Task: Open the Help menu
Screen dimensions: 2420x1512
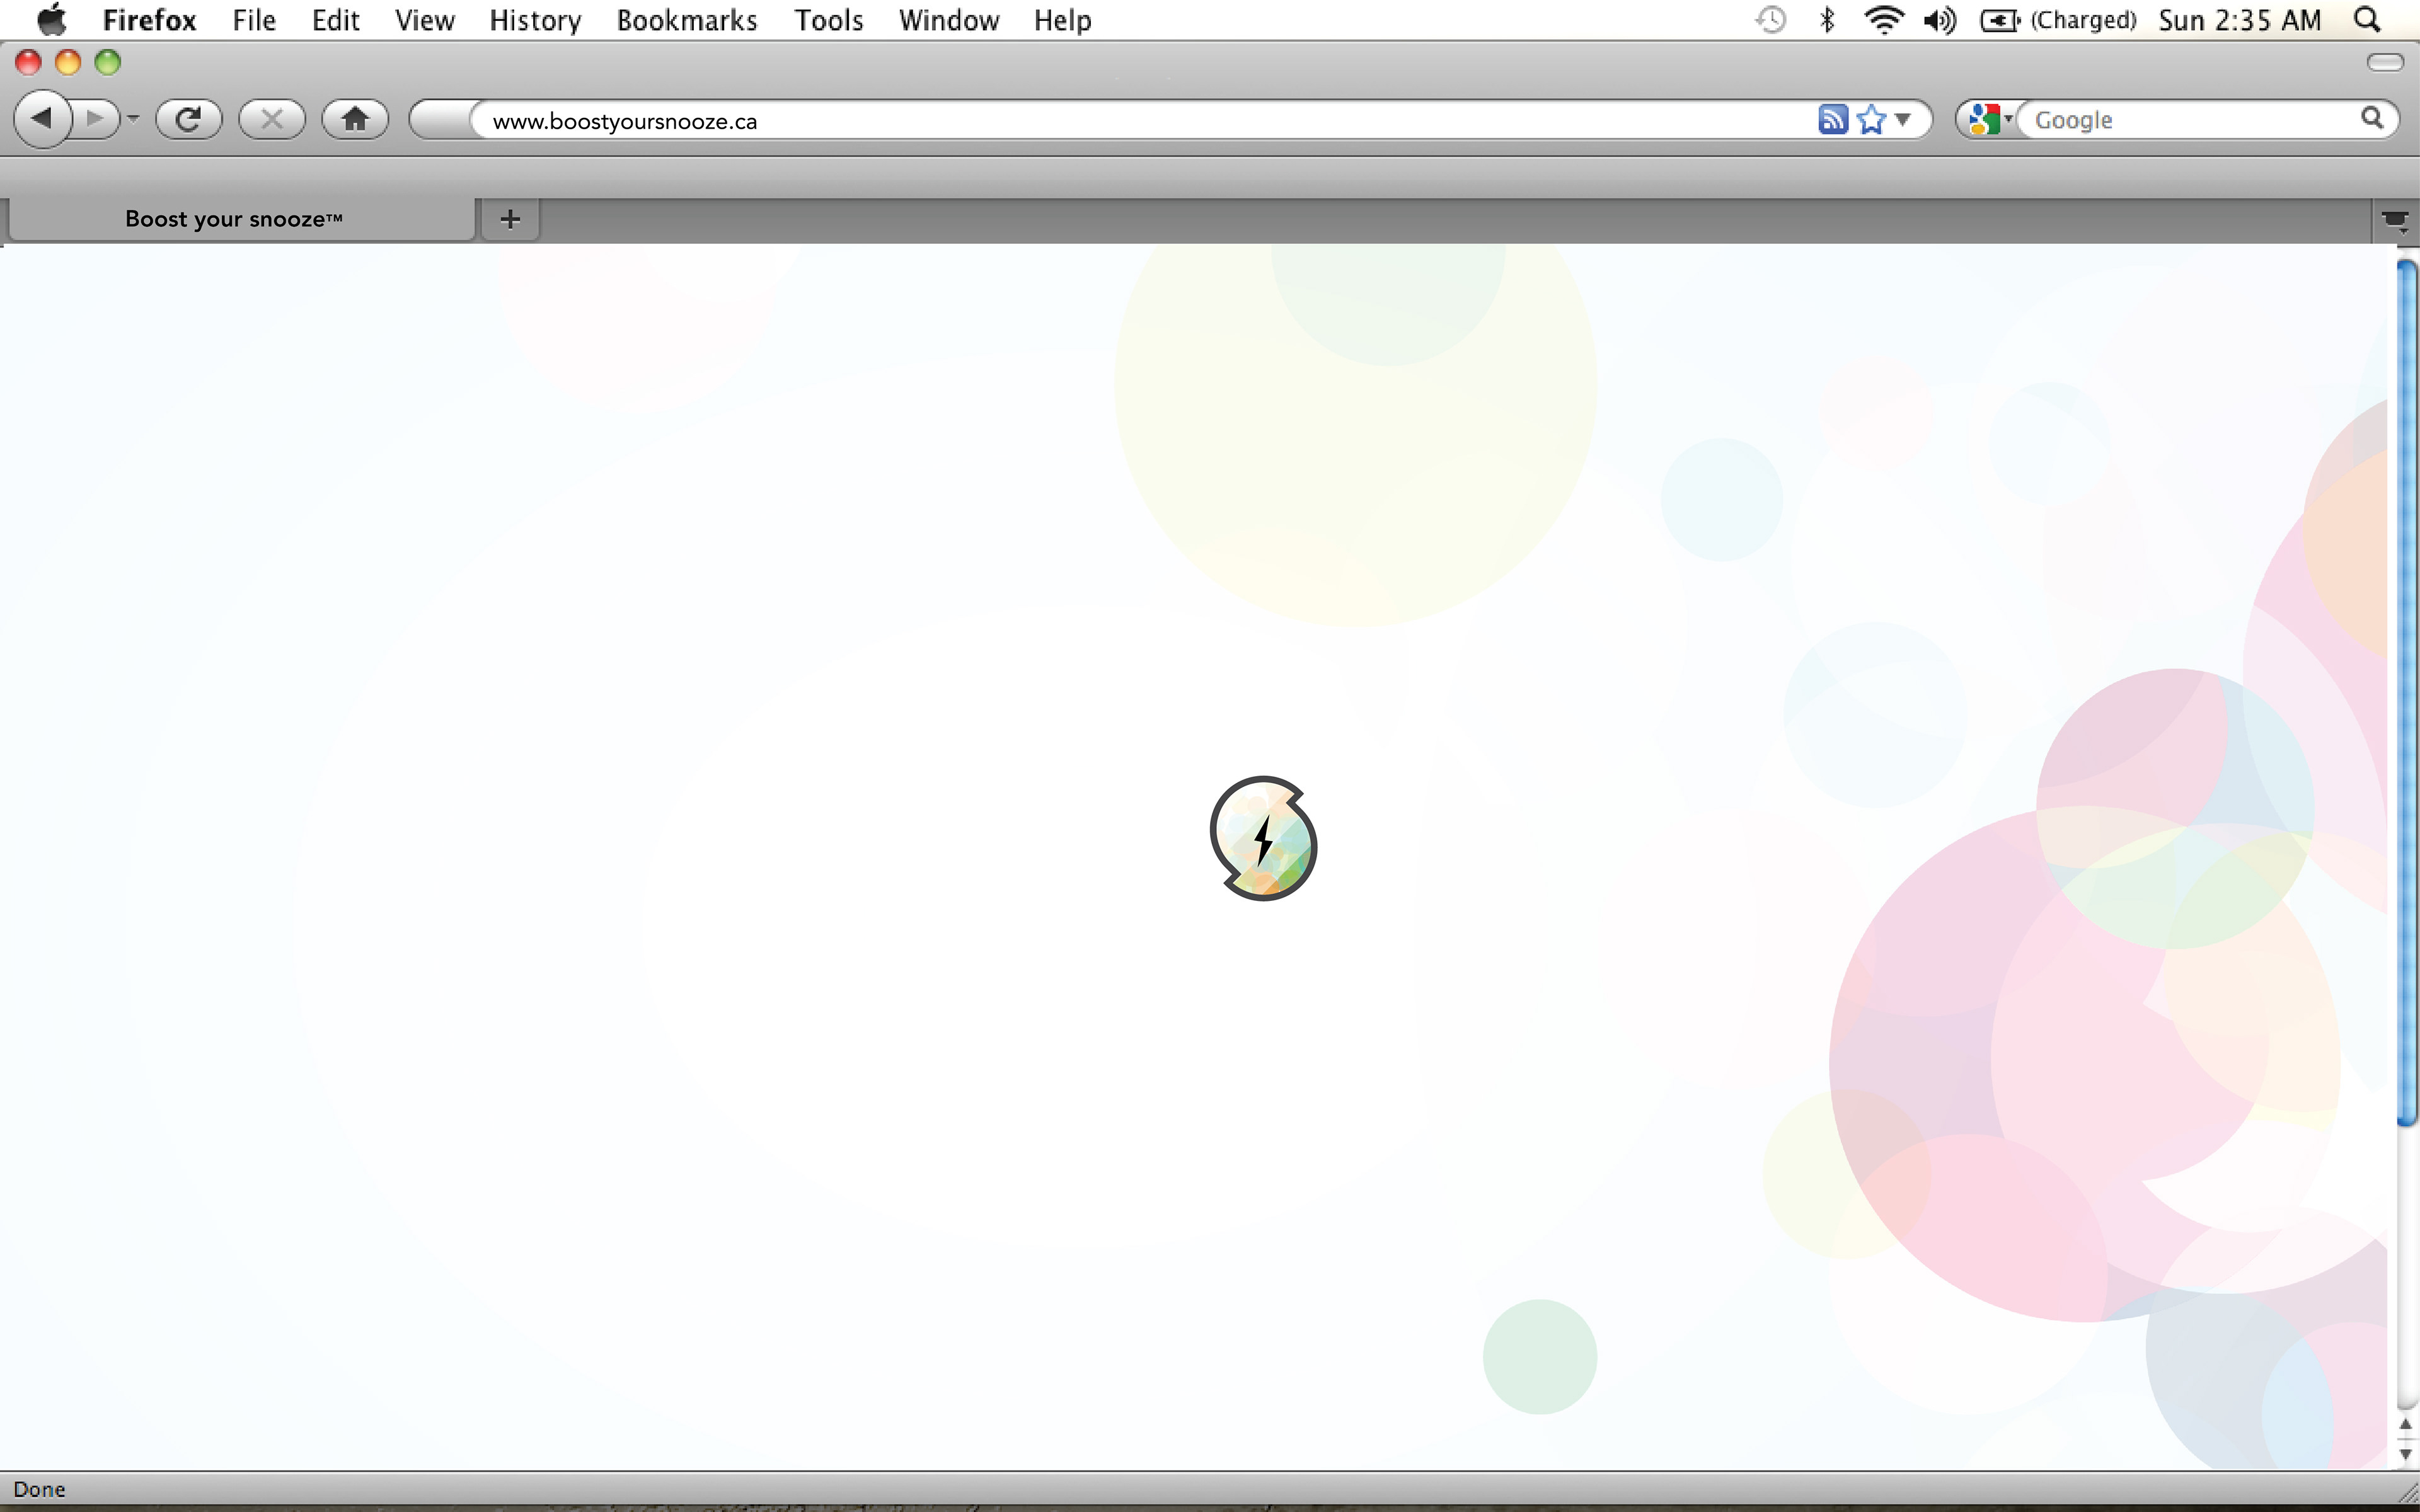Action: click(1062, 20)
